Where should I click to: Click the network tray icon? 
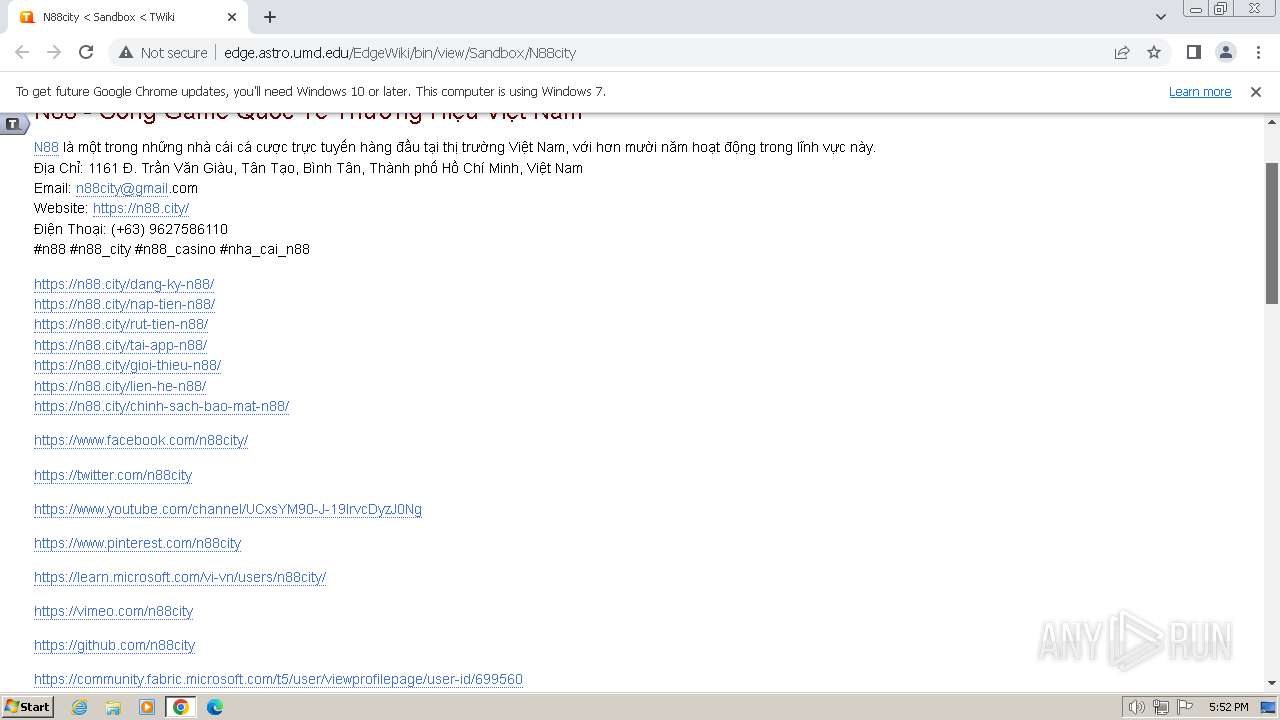coord(1160,707)
